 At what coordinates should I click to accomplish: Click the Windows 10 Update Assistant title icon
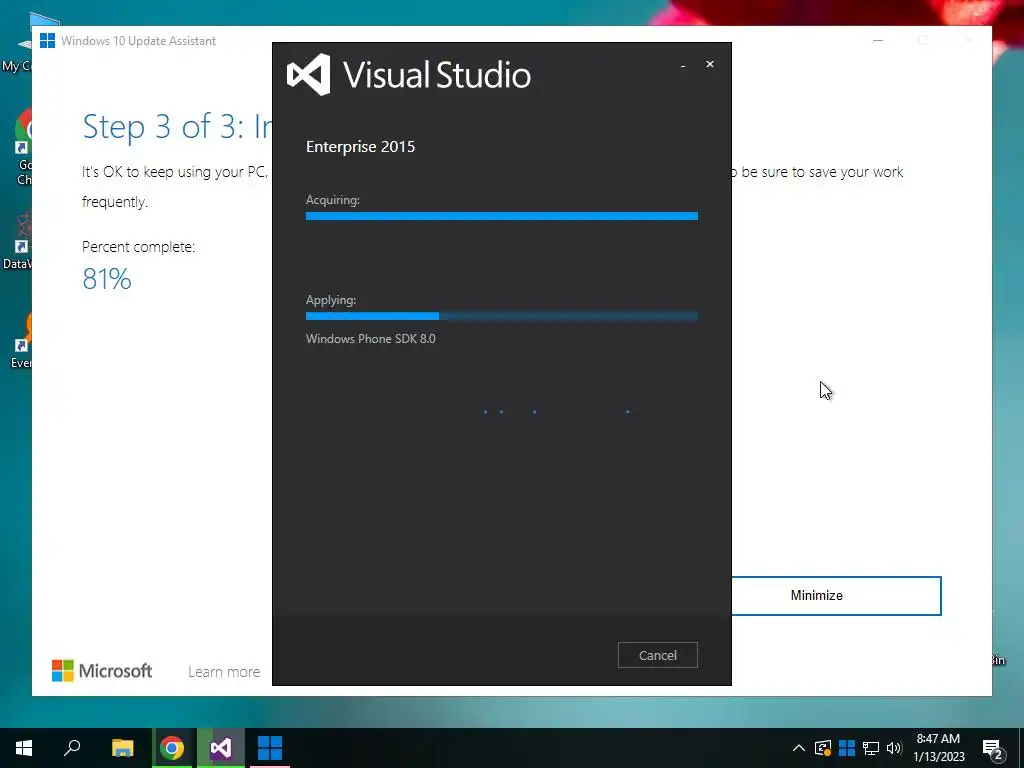[48, 40]
